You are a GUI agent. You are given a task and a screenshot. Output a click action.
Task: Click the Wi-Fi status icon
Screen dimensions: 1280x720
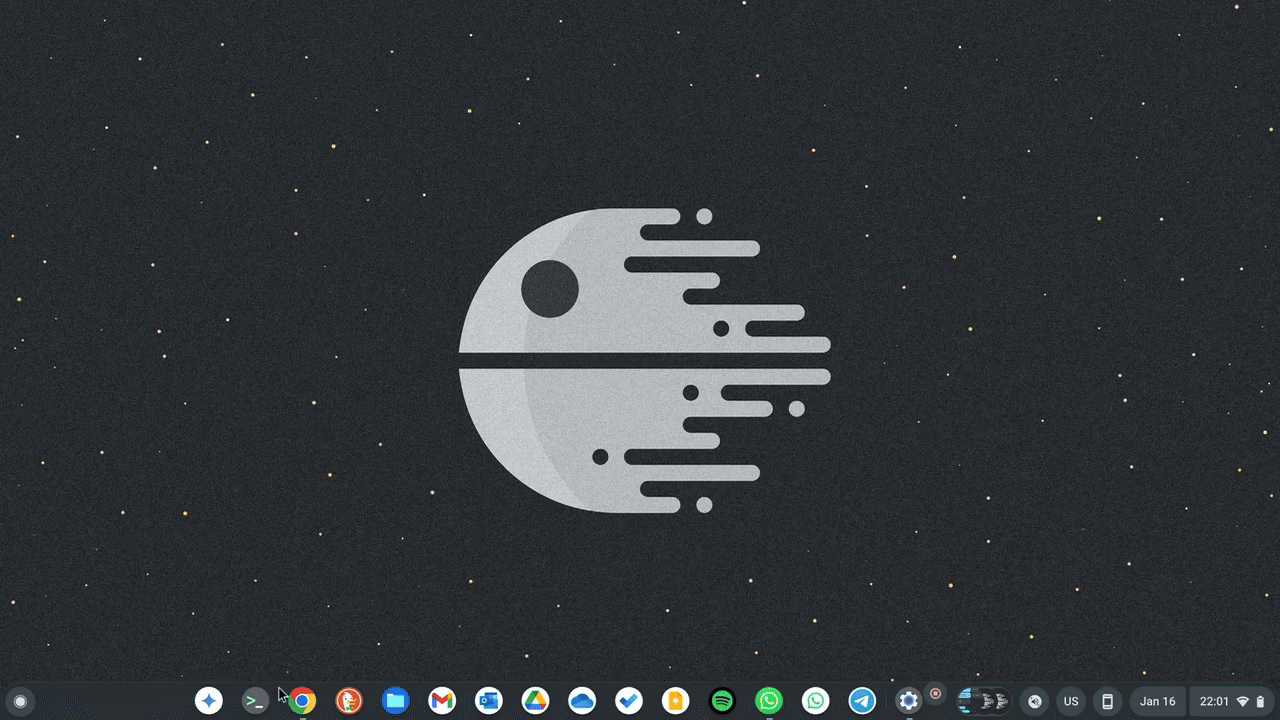[1243, 701]
